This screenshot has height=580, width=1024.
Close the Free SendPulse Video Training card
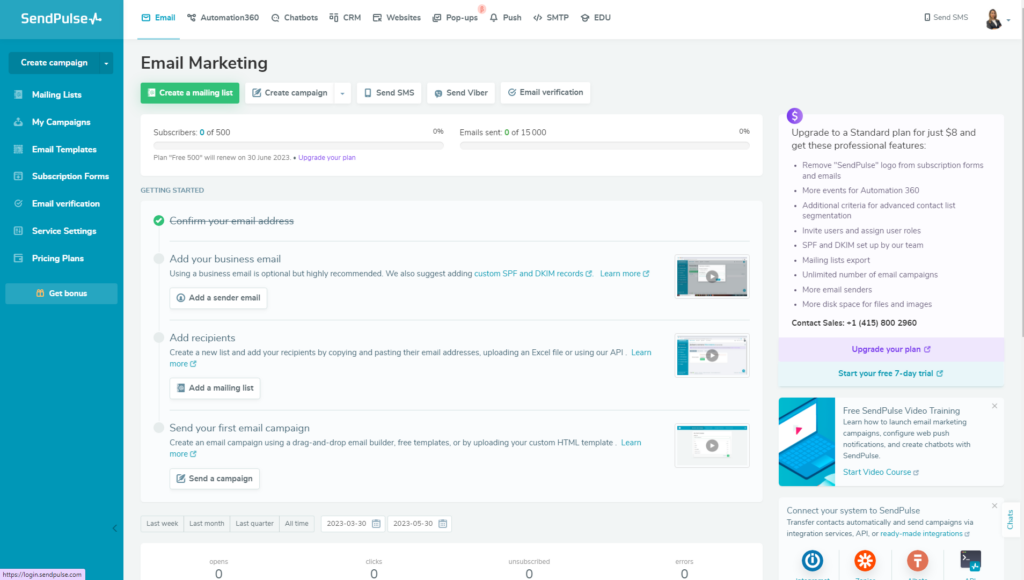pos(994,406)
